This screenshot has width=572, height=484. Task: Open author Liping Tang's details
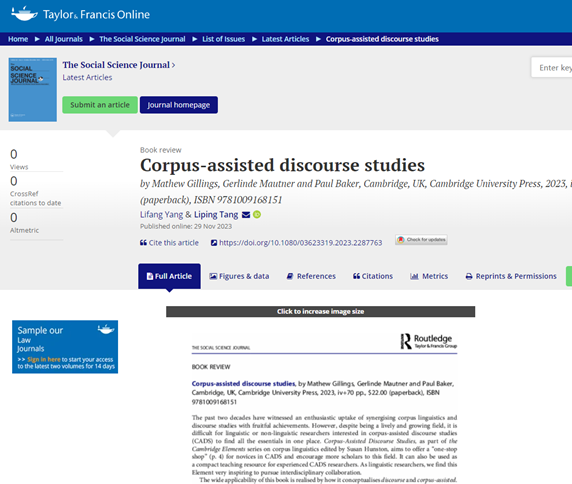pos(216,214)
